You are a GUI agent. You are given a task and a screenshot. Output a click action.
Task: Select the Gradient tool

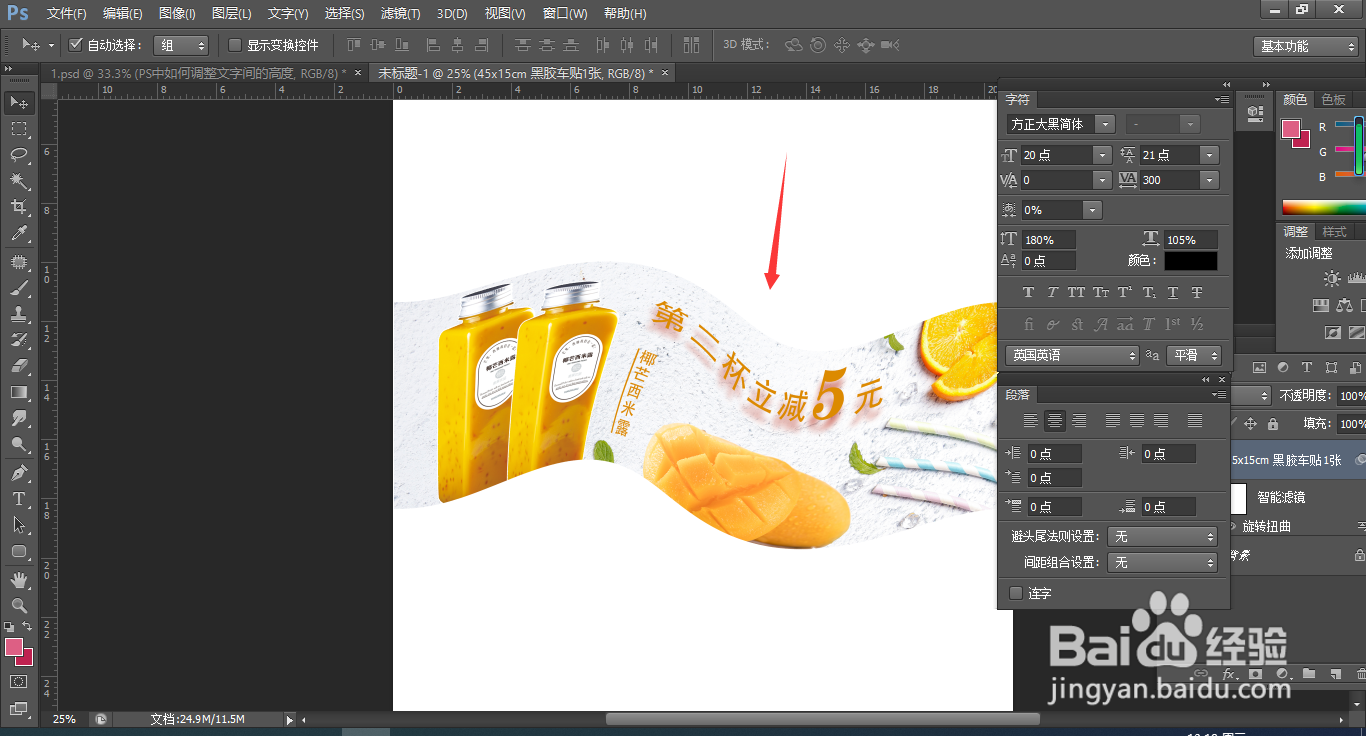click(x=18, y=392)
